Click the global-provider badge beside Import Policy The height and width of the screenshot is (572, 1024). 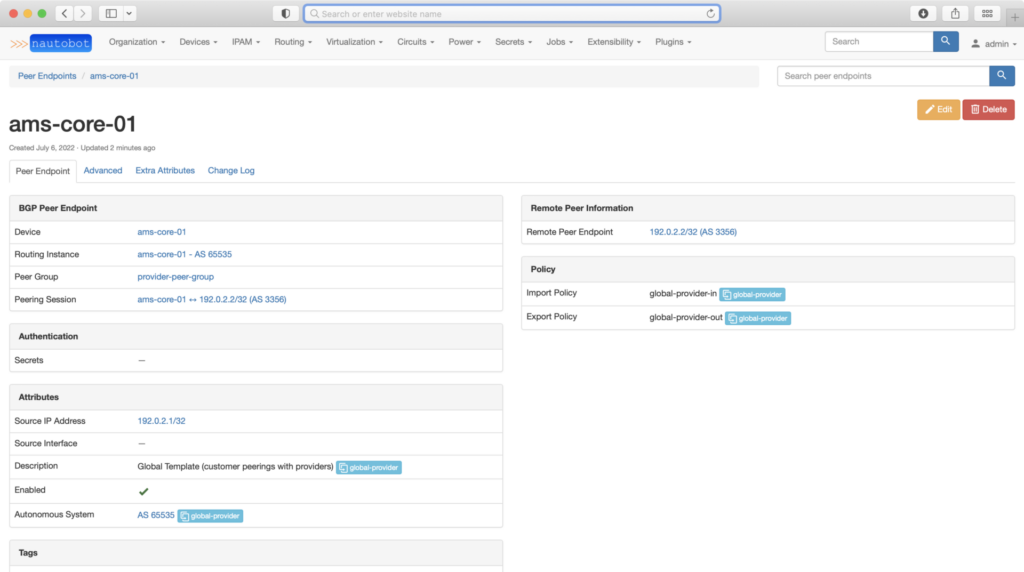(752, 294)
